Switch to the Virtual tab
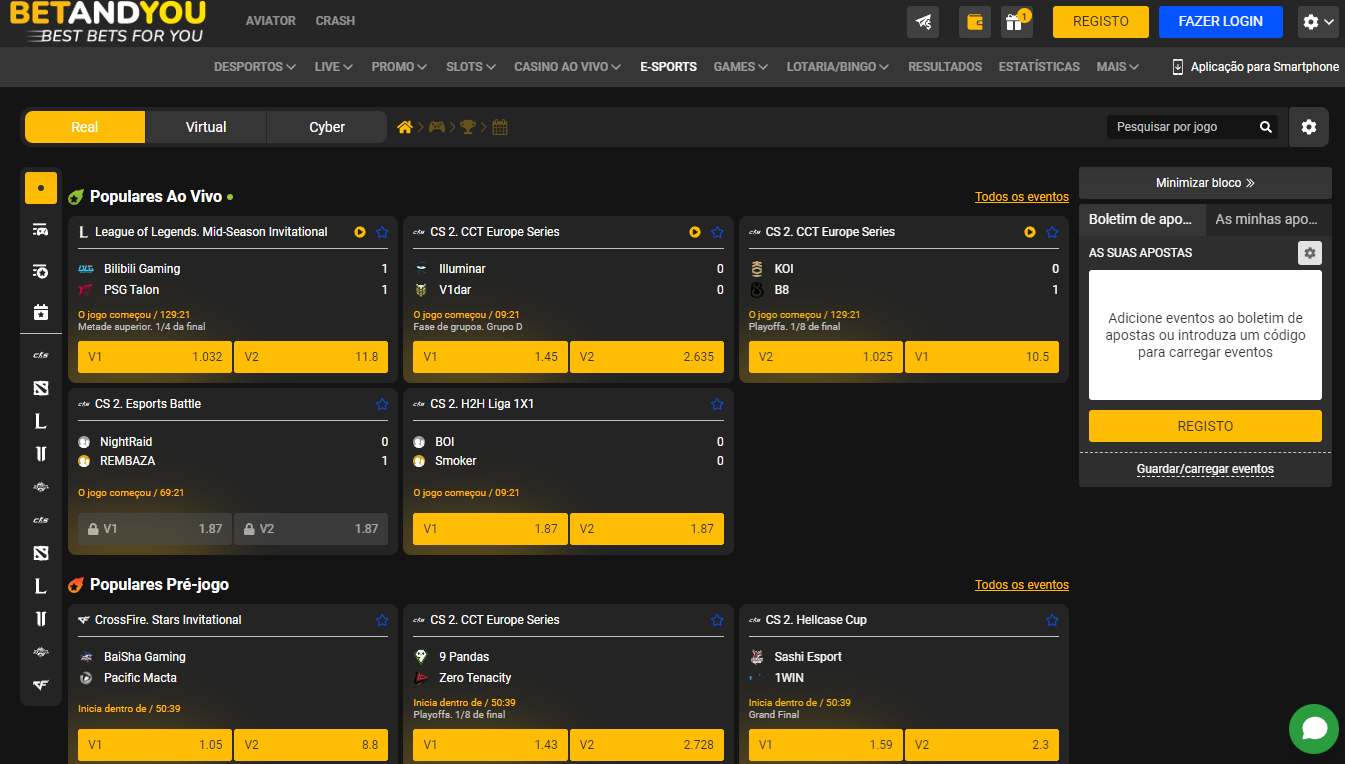The height and width of the screenshot is (764, 1345). (206, 127)
